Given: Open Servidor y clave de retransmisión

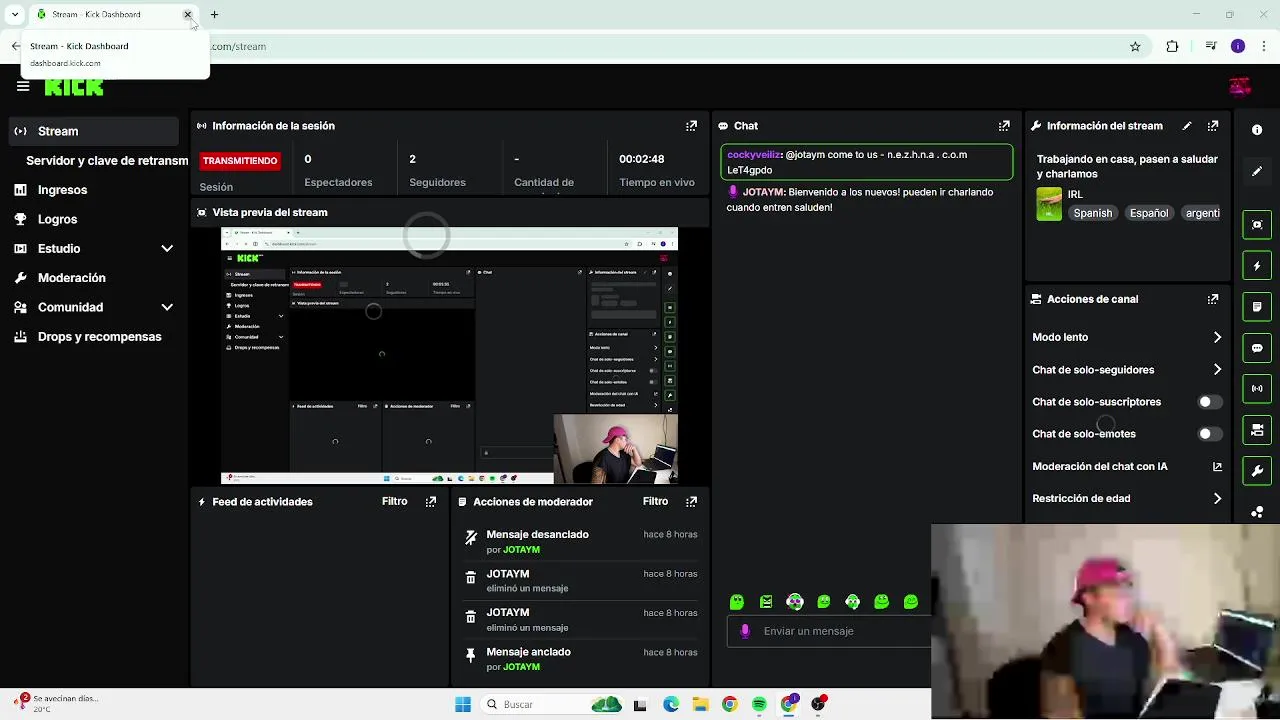Looking at the screenshot, I should (107, 161).
